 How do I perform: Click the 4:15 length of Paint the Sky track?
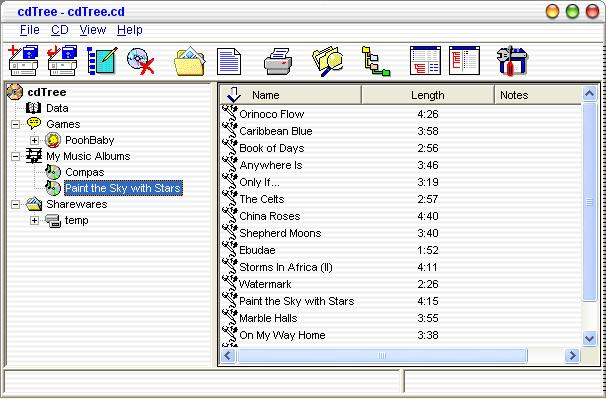click(428, 301)
